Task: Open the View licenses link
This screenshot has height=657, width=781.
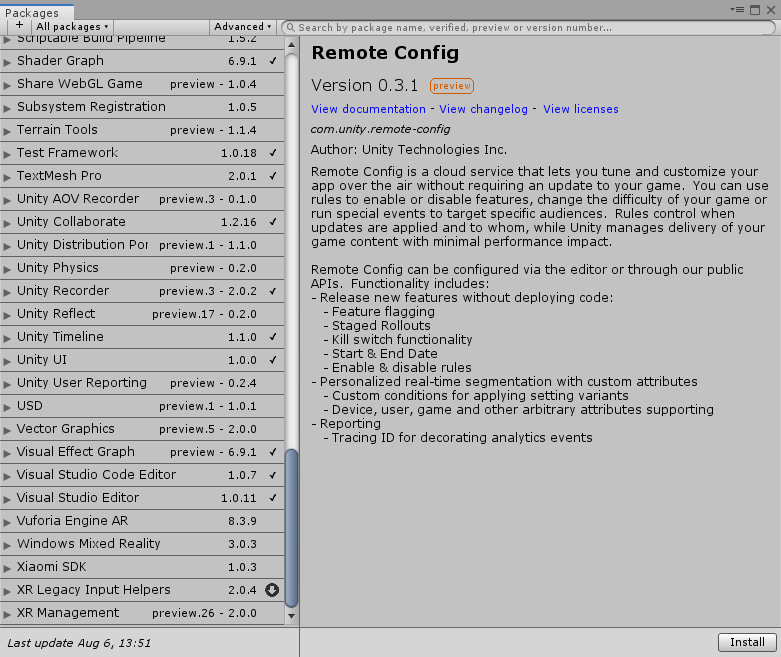Action: click(x=581, y=109)
